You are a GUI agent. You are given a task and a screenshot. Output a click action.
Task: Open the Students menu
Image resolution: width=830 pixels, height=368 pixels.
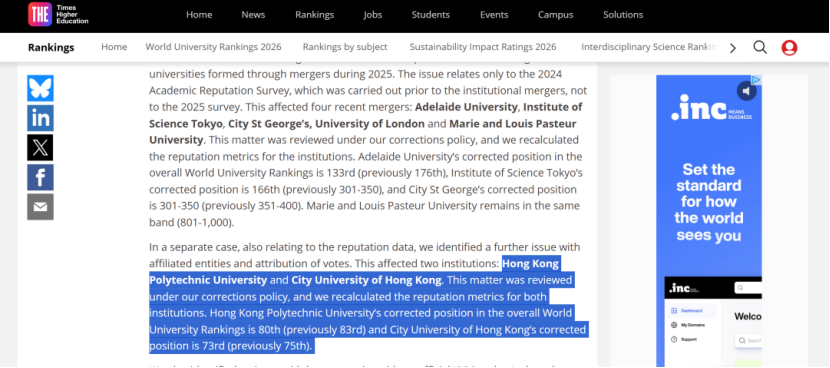pos(430,15)
